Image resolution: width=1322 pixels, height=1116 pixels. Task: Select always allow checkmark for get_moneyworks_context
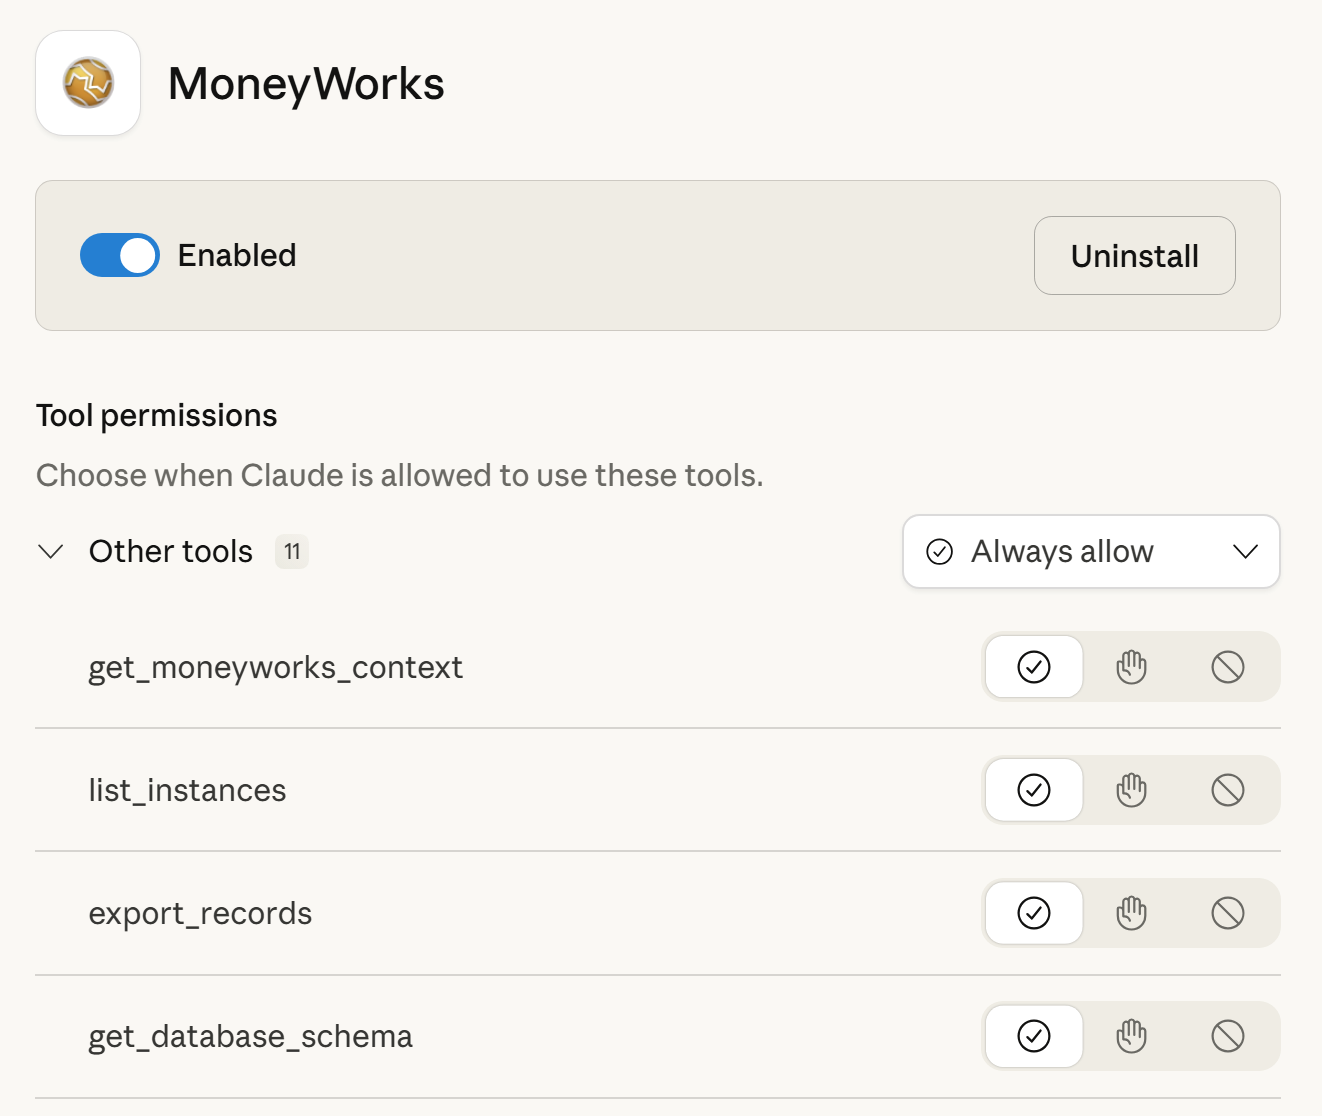(x=1034, y=667)
